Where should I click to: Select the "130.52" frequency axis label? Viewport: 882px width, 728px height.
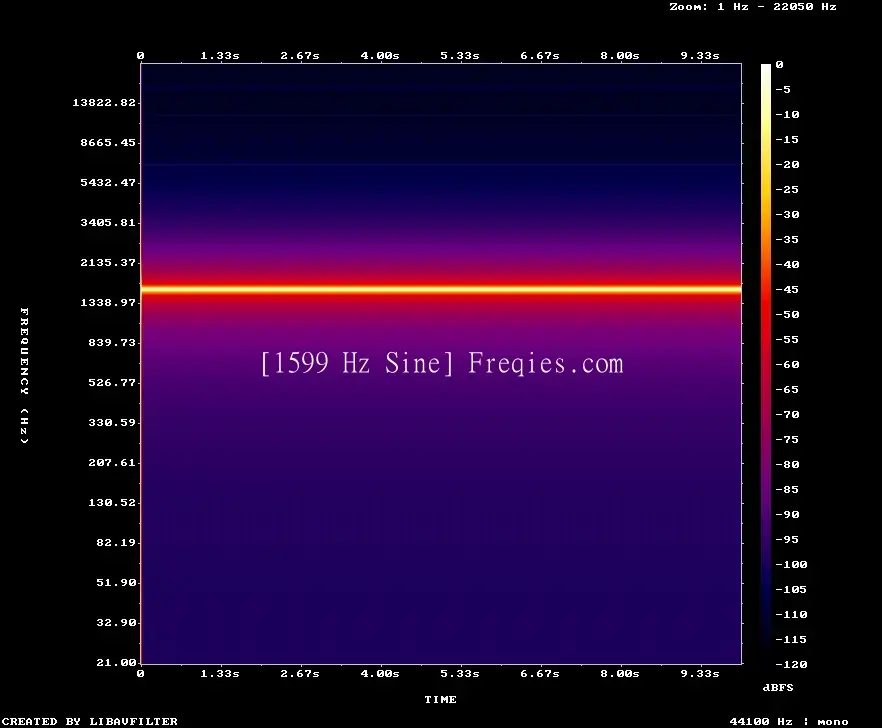(112, 502)
